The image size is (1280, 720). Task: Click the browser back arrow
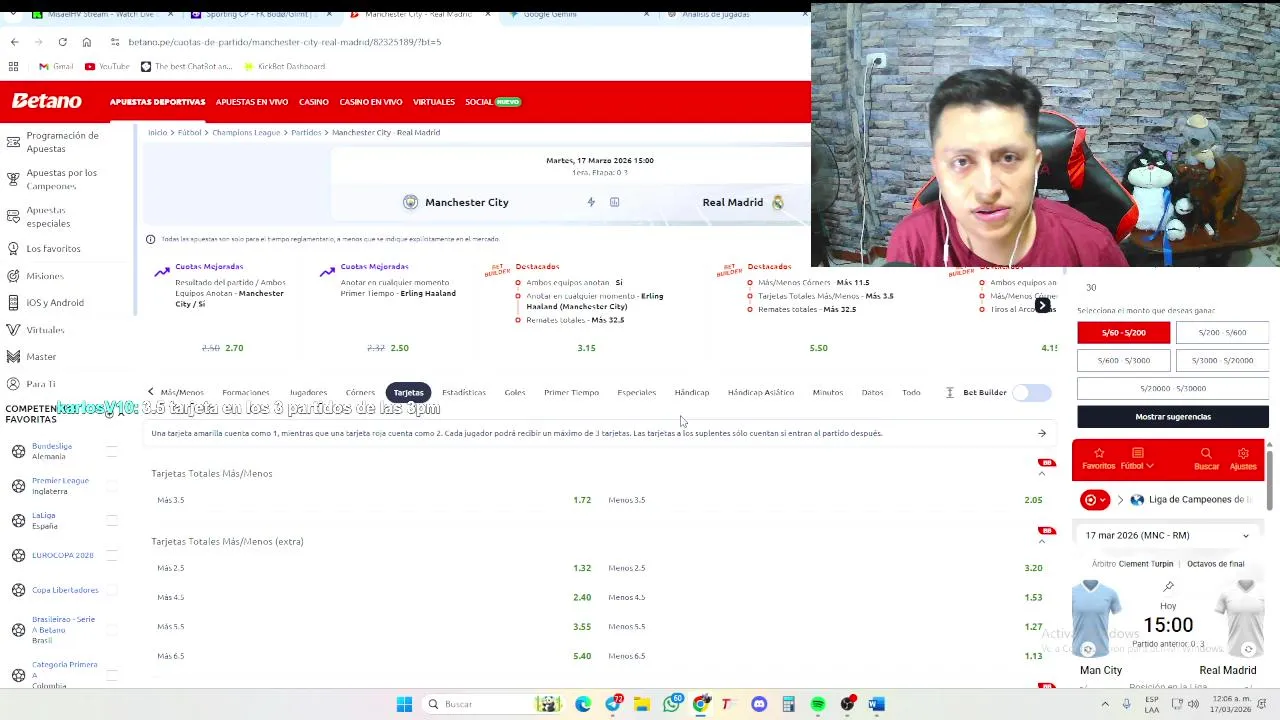coord(14,42)
